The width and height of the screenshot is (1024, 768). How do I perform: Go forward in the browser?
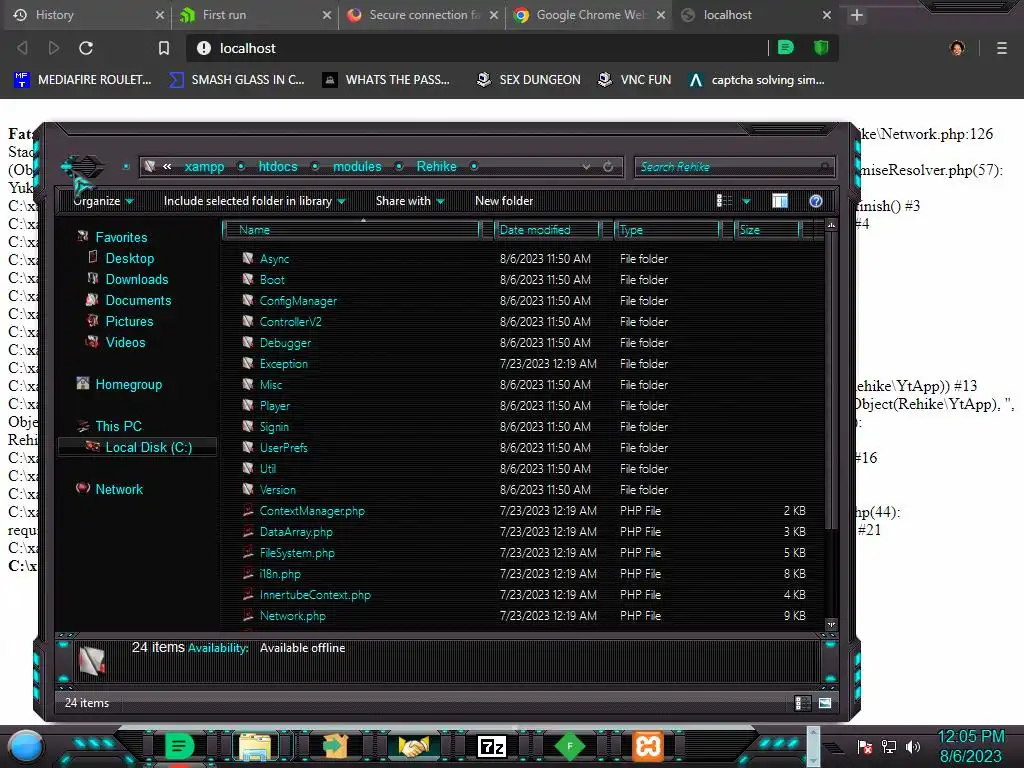tap(54, 48)
